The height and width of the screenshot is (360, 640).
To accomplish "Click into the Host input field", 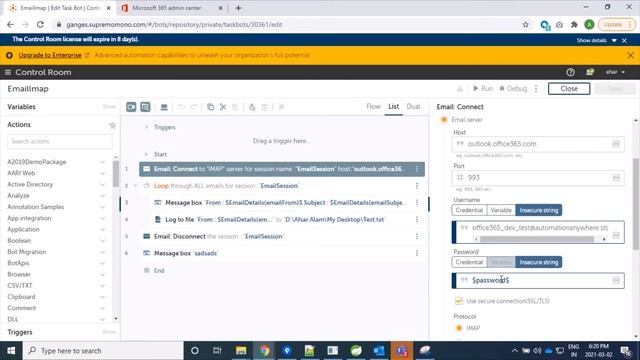I will [x=538, y=144].
